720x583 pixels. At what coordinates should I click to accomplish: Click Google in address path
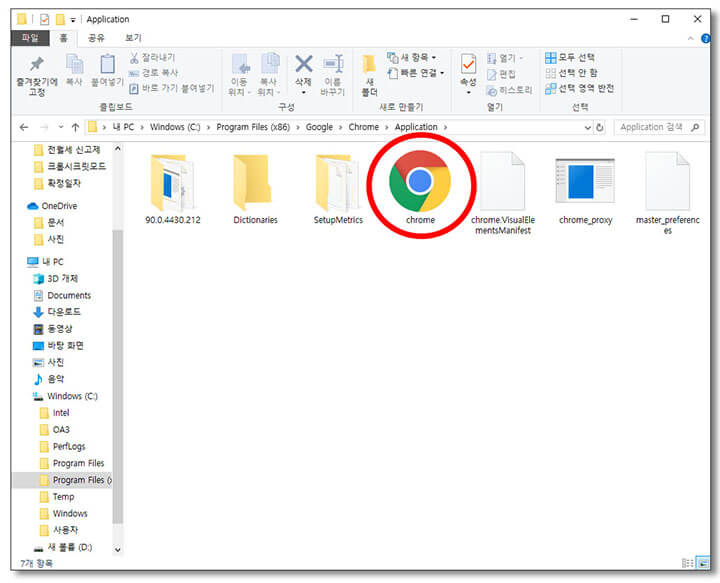(319, 127)
